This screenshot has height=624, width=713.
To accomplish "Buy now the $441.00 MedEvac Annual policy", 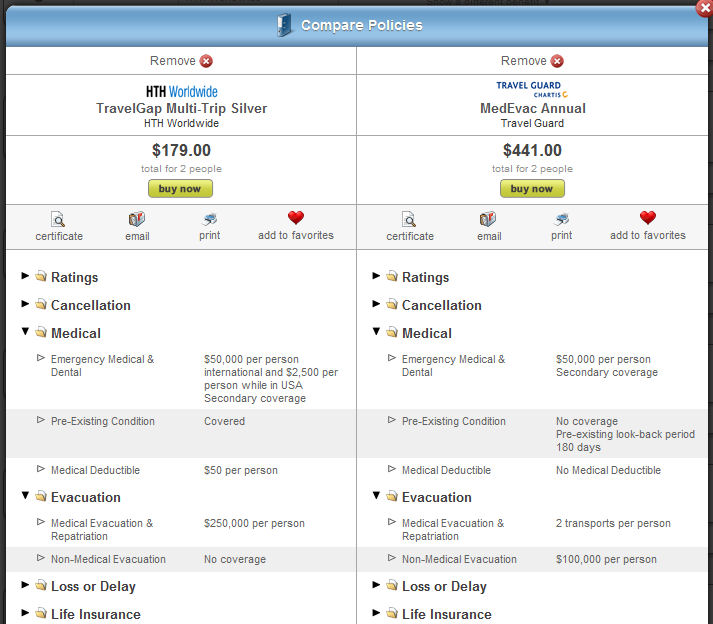I will [x=532, y=188].
